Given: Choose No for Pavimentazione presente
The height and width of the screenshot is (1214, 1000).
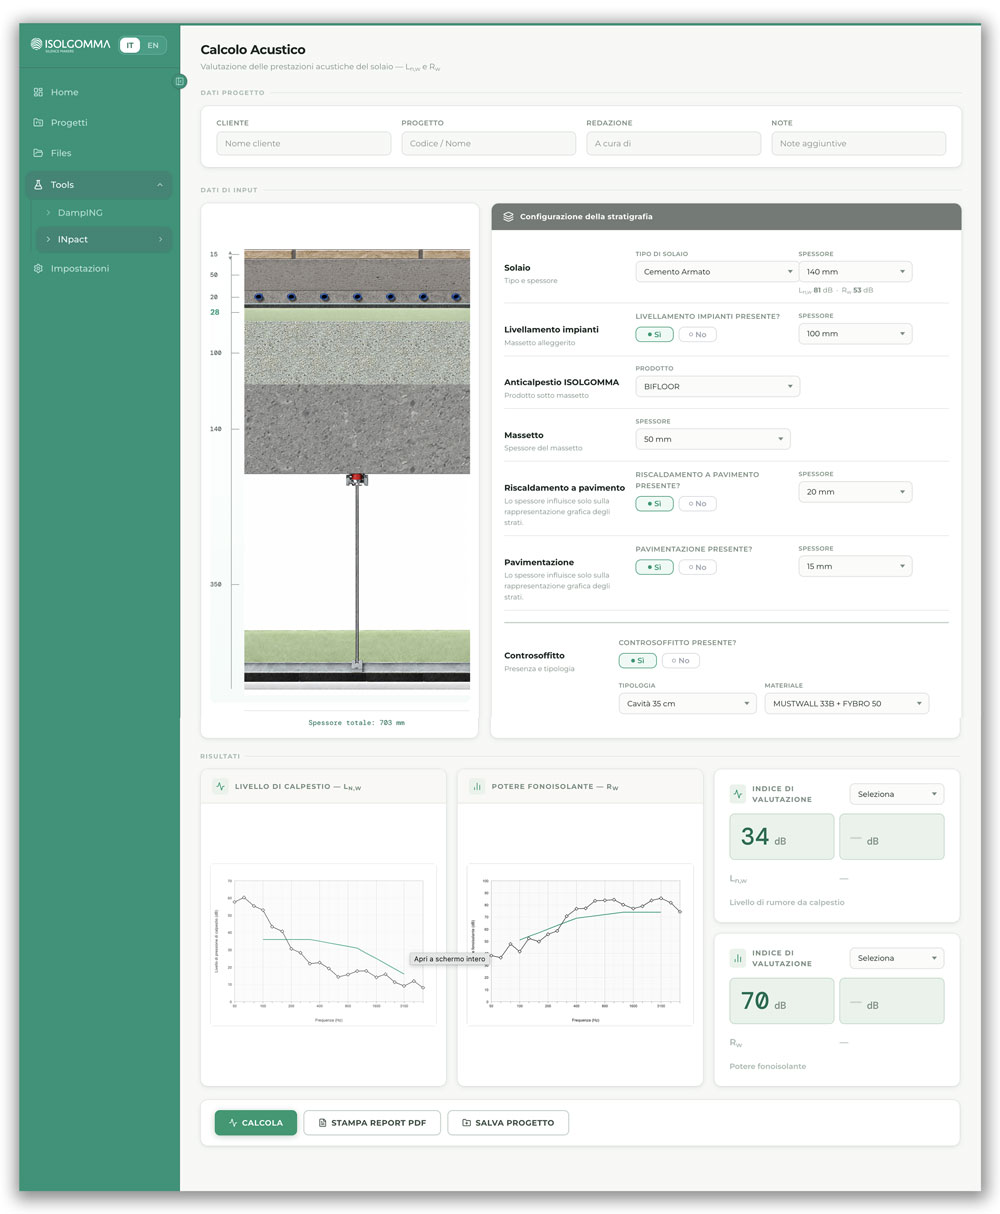Looking at the screenshot, I should pyautogui.click(x=698, y=567).
